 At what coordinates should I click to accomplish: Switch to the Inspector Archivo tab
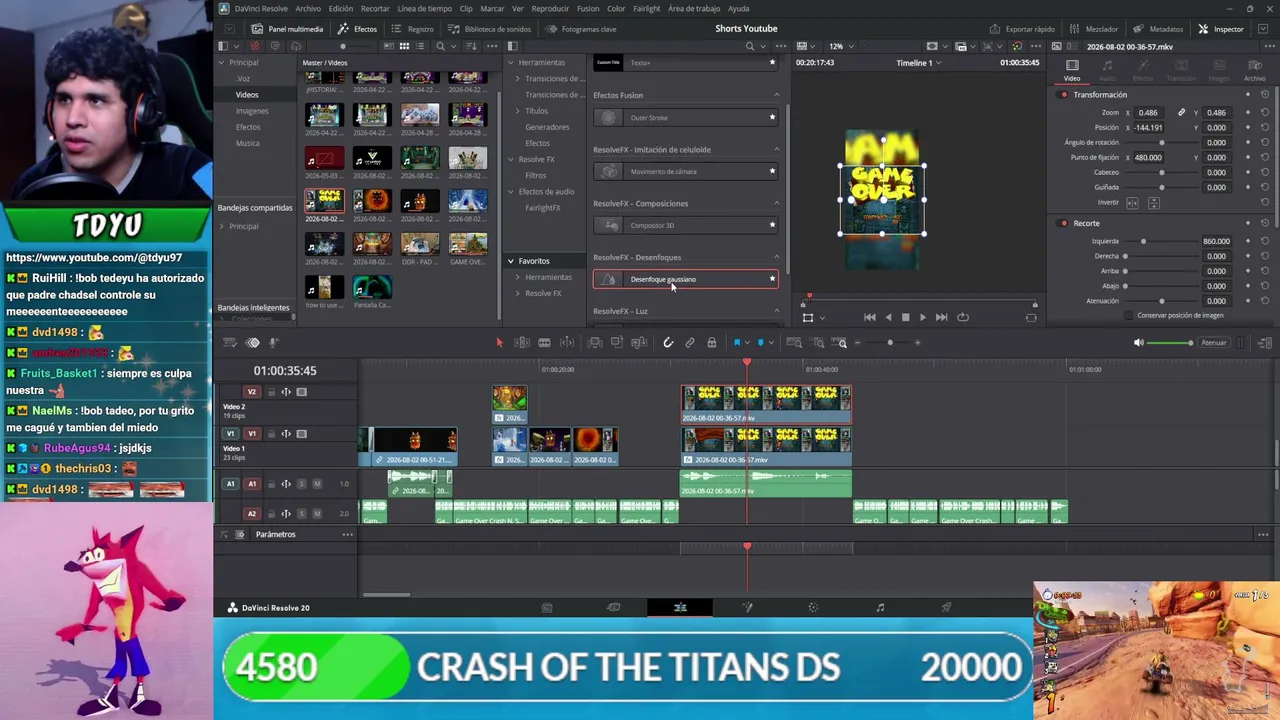[1254, 70]
